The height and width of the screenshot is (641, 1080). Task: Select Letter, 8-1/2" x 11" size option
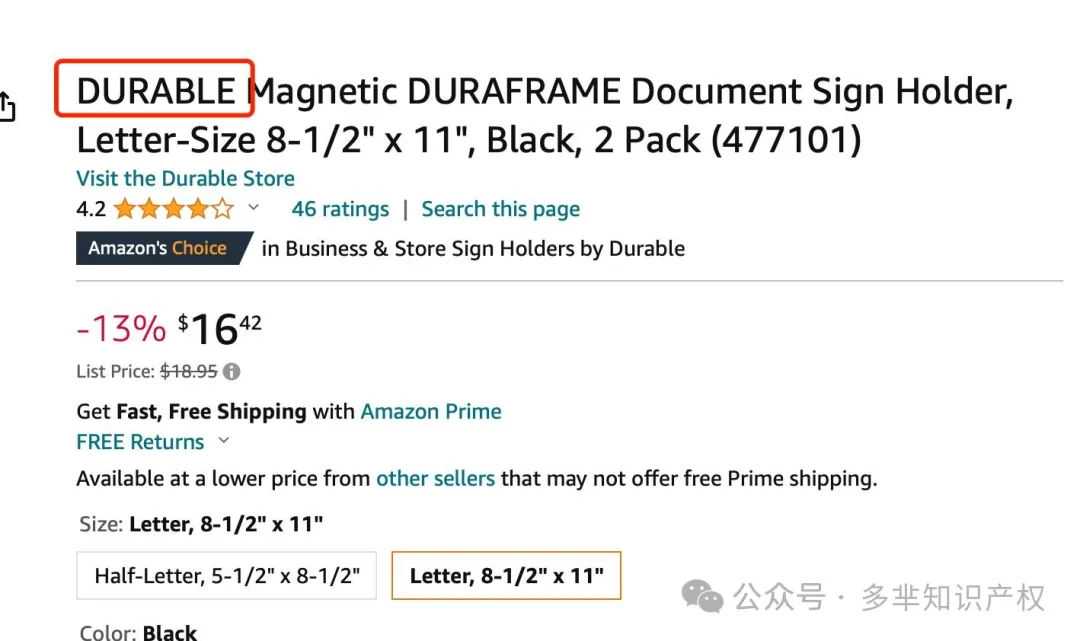pos(506,576)
